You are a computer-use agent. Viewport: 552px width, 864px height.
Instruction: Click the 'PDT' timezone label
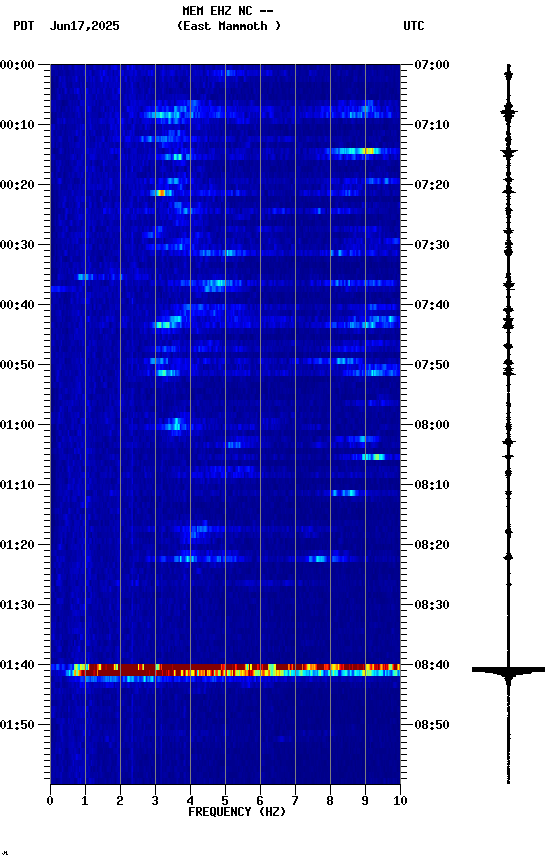pos(24,26)
